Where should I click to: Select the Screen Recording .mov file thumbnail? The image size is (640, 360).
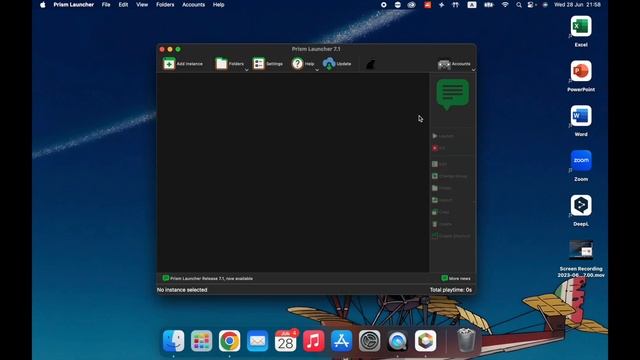click(x=581, y=250)
